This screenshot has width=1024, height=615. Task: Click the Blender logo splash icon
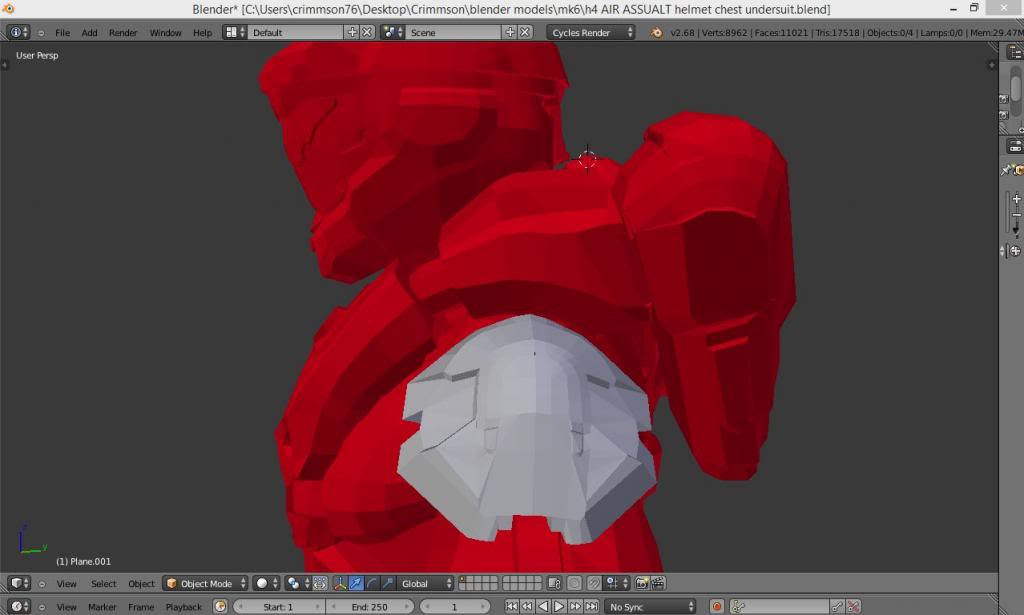[656, 32]
